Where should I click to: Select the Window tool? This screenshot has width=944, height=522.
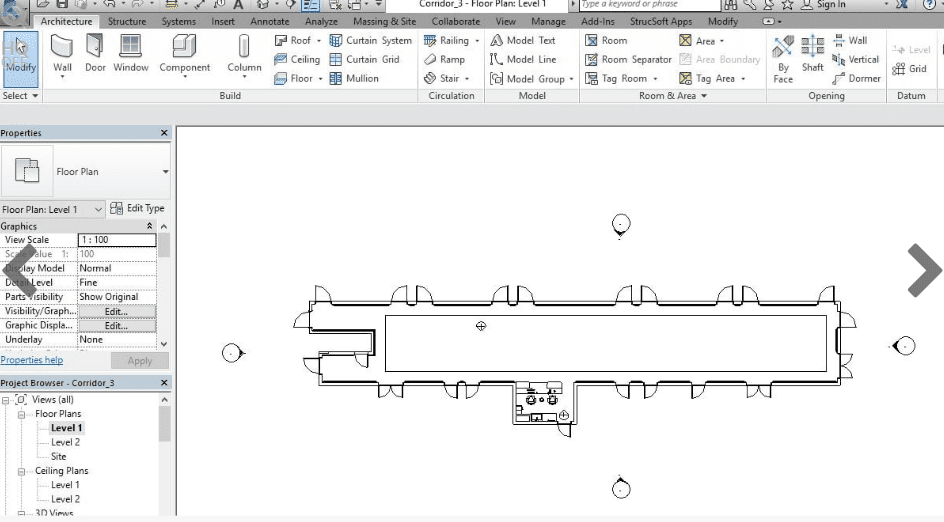[x=130, y=54]
